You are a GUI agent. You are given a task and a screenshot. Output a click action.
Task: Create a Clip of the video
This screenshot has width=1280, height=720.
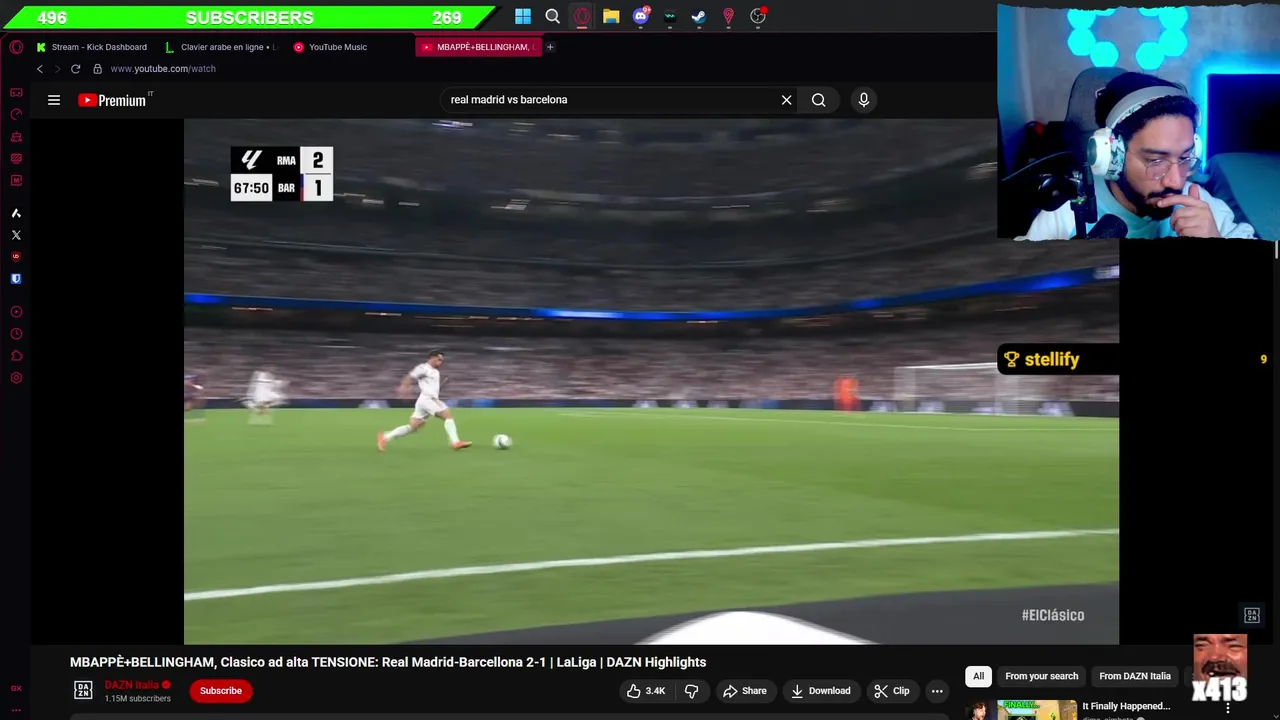click(891, 691)
